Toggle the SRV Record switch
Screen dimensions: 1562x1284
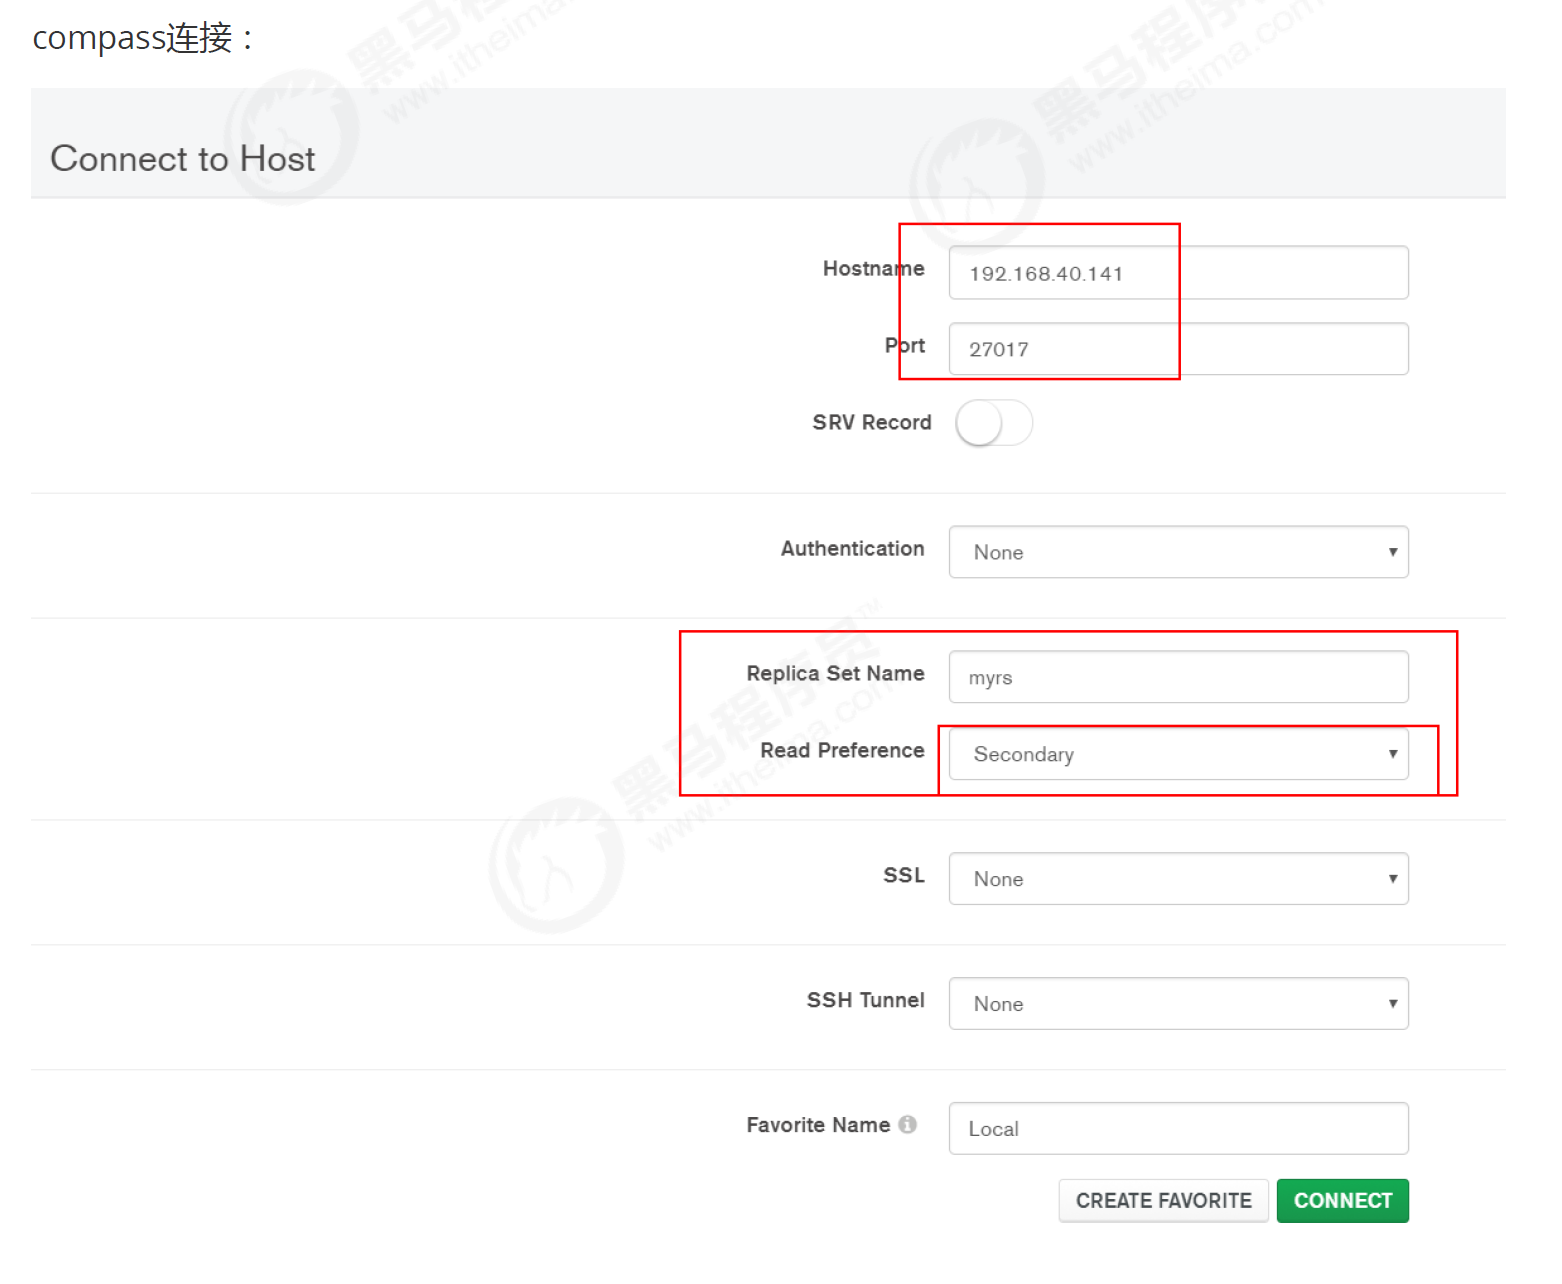993,423
